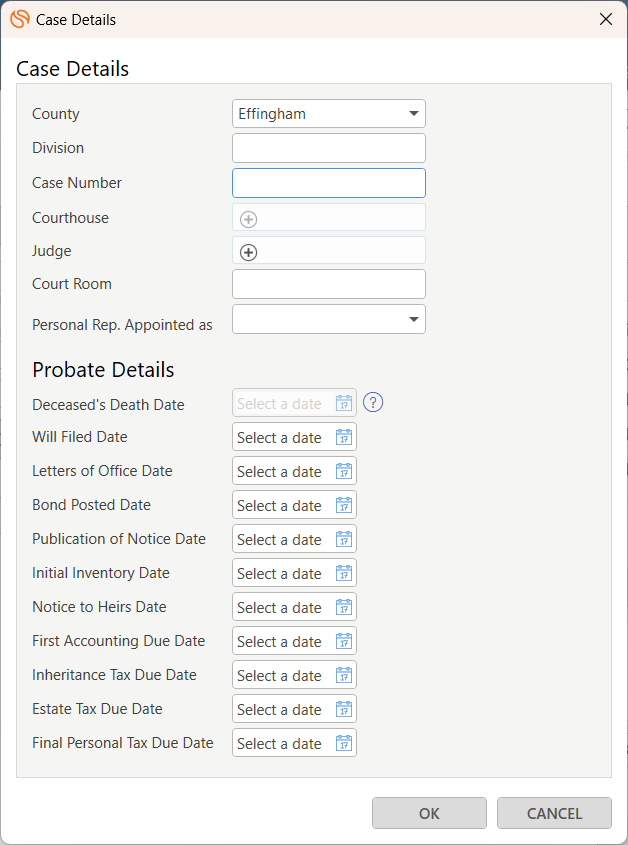Add a courthouse with the plus icon

[x=249, y=219]
